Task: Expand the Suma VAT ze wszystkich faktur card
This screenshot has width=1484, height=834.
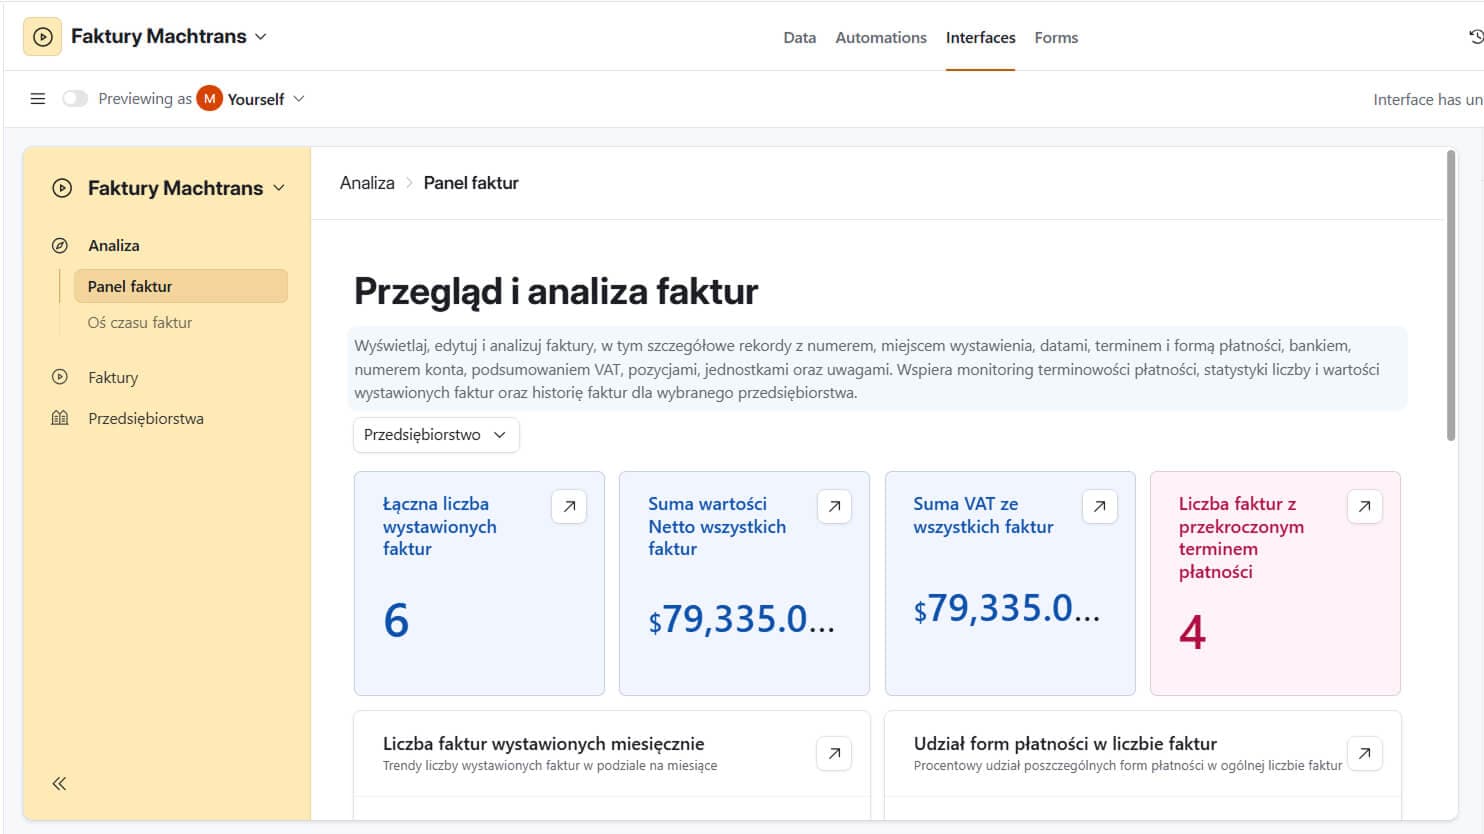Action: 1099,506
